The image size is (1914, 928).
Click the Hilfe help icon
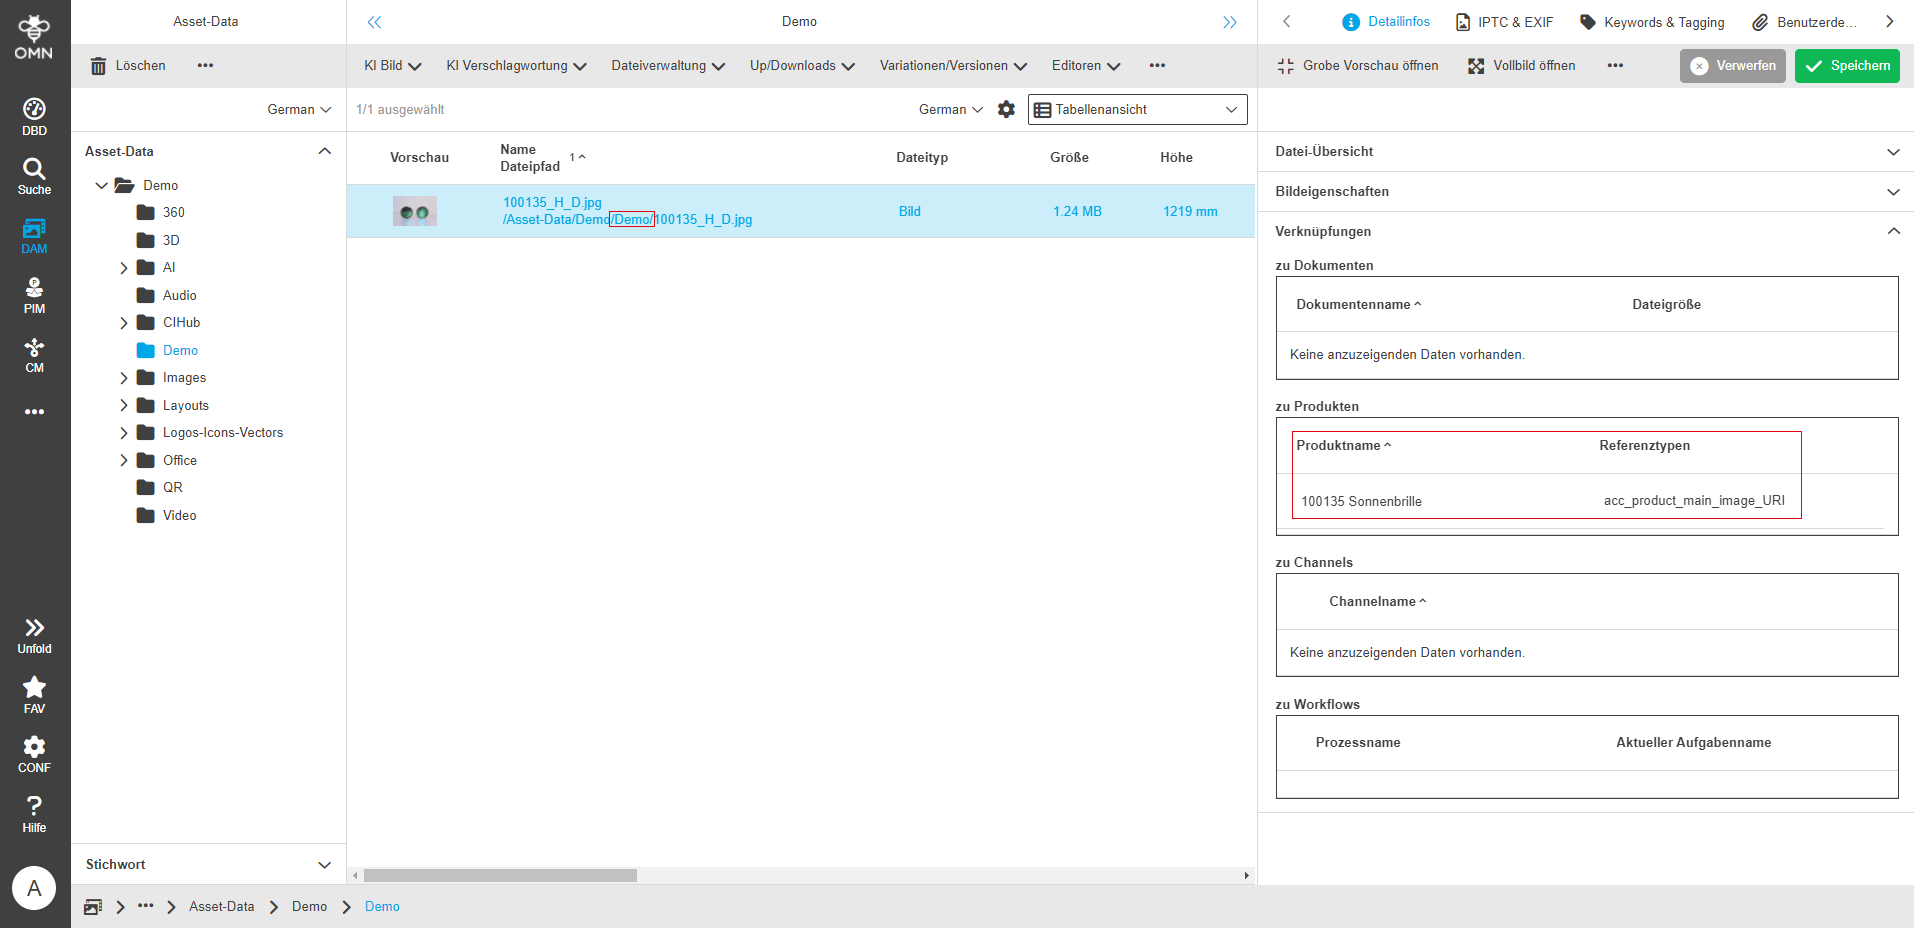(34, 813)
